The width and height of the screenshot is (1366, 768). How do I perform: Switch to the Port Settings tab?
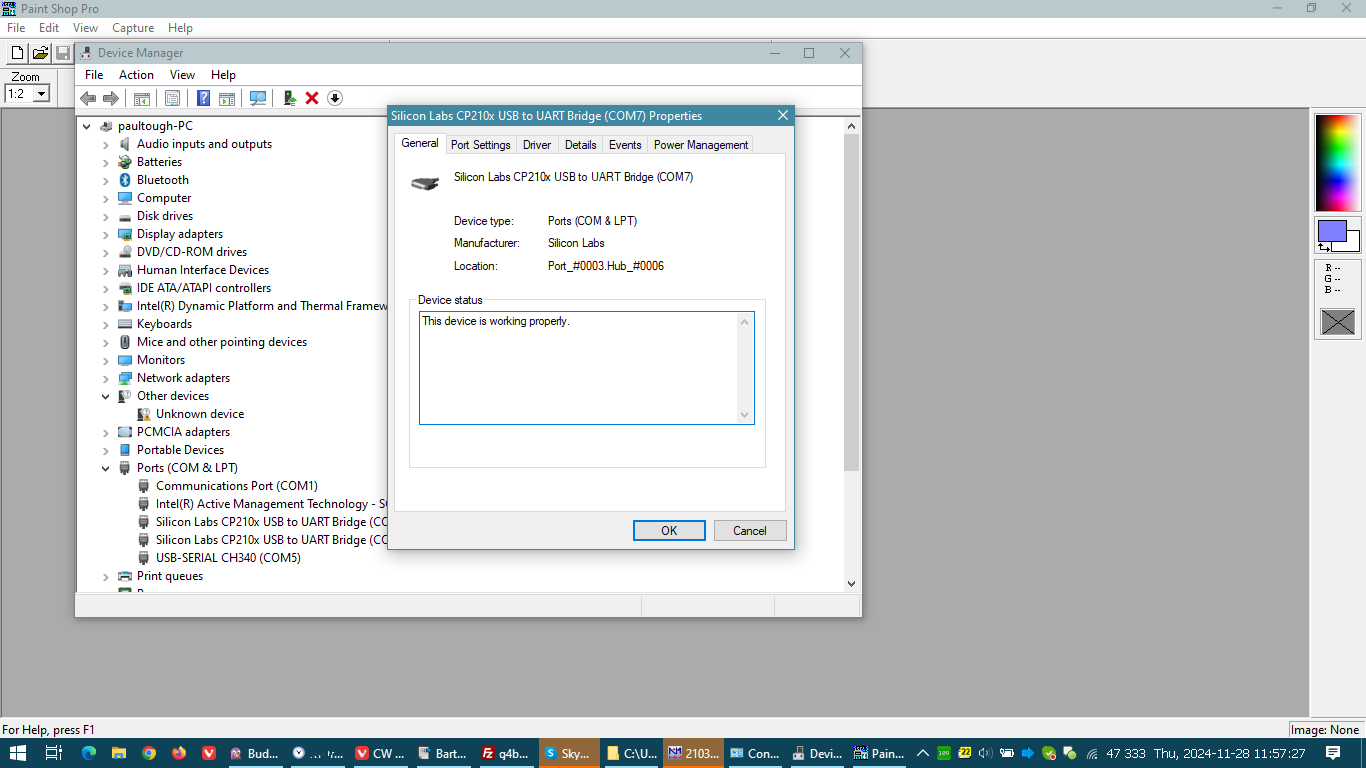481,145
